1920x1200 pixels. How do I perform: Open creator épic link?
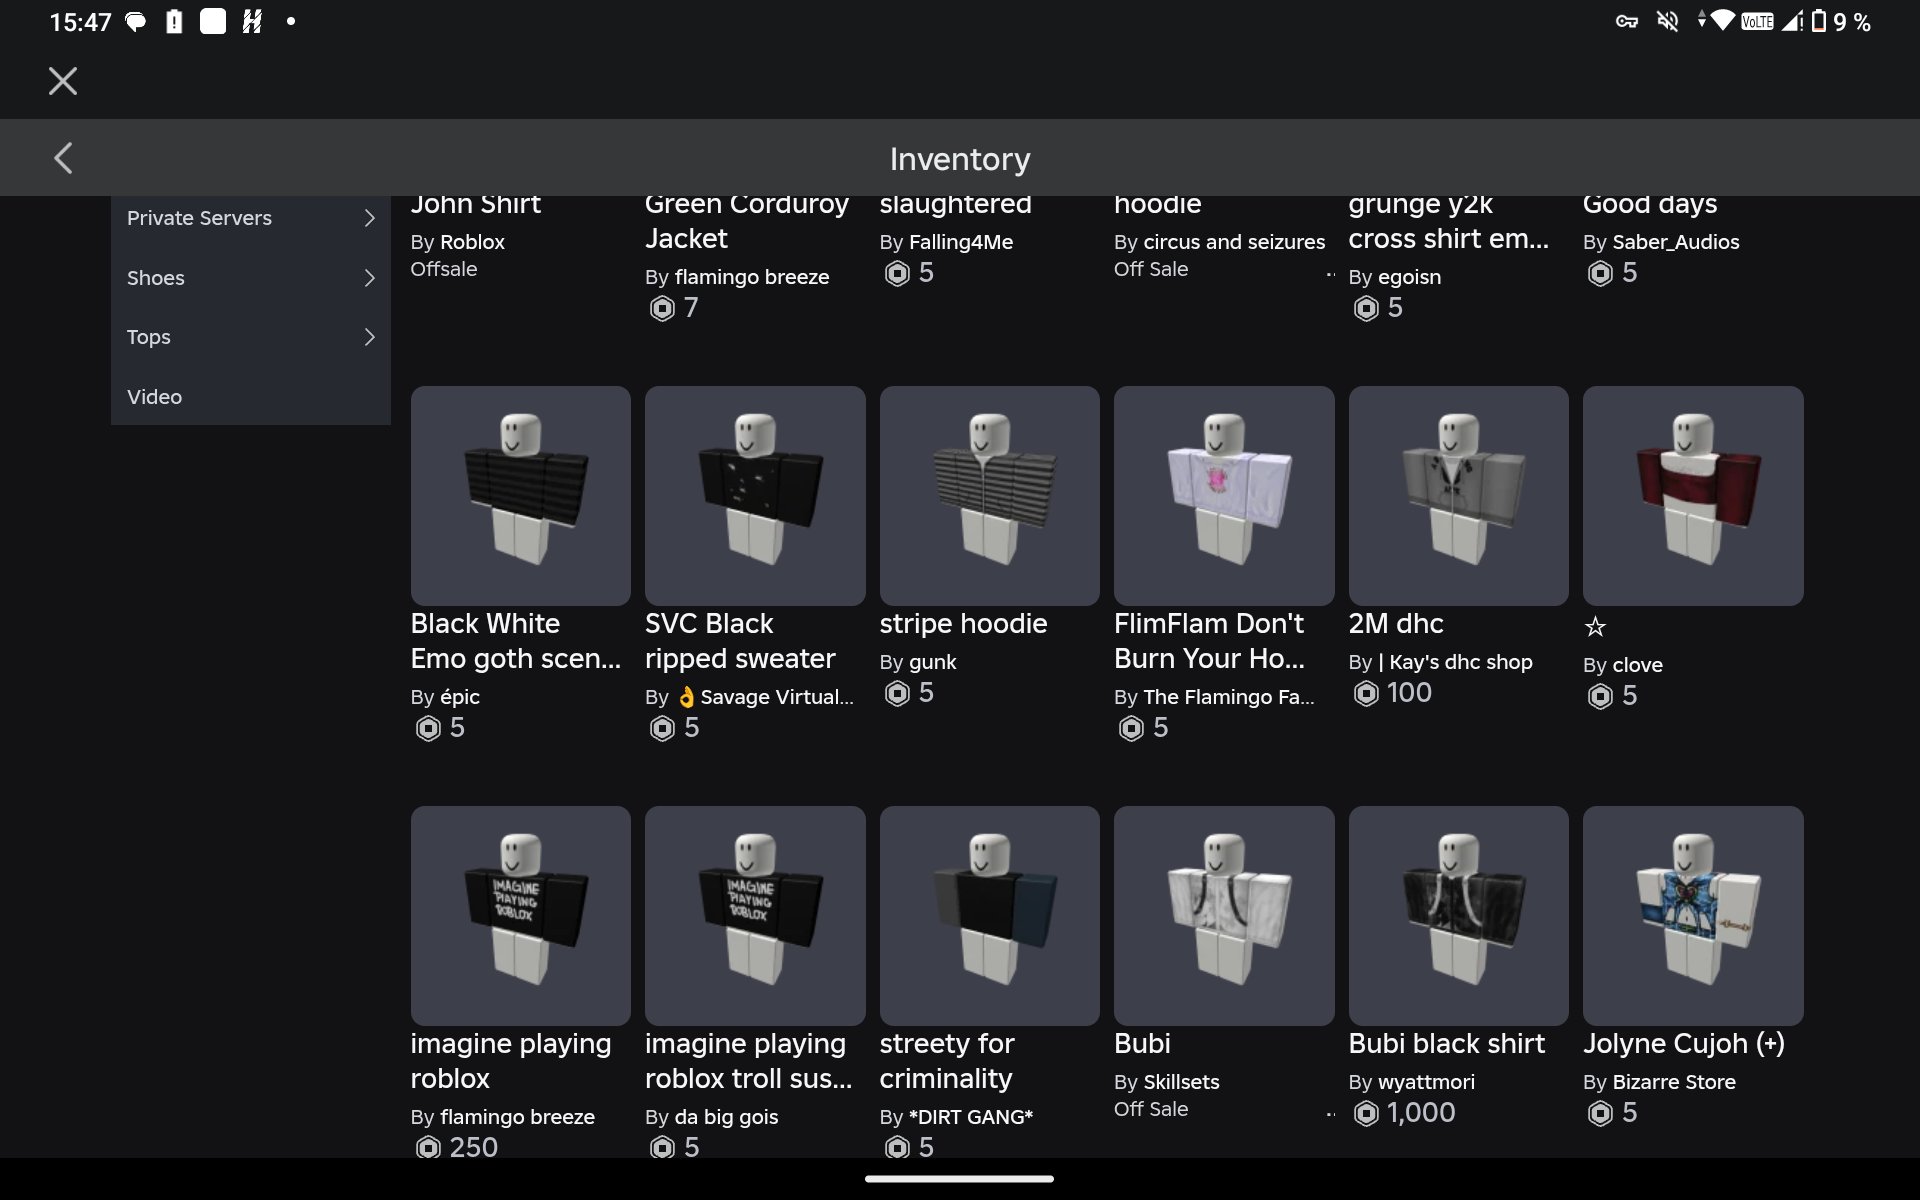tap(460, 697)
